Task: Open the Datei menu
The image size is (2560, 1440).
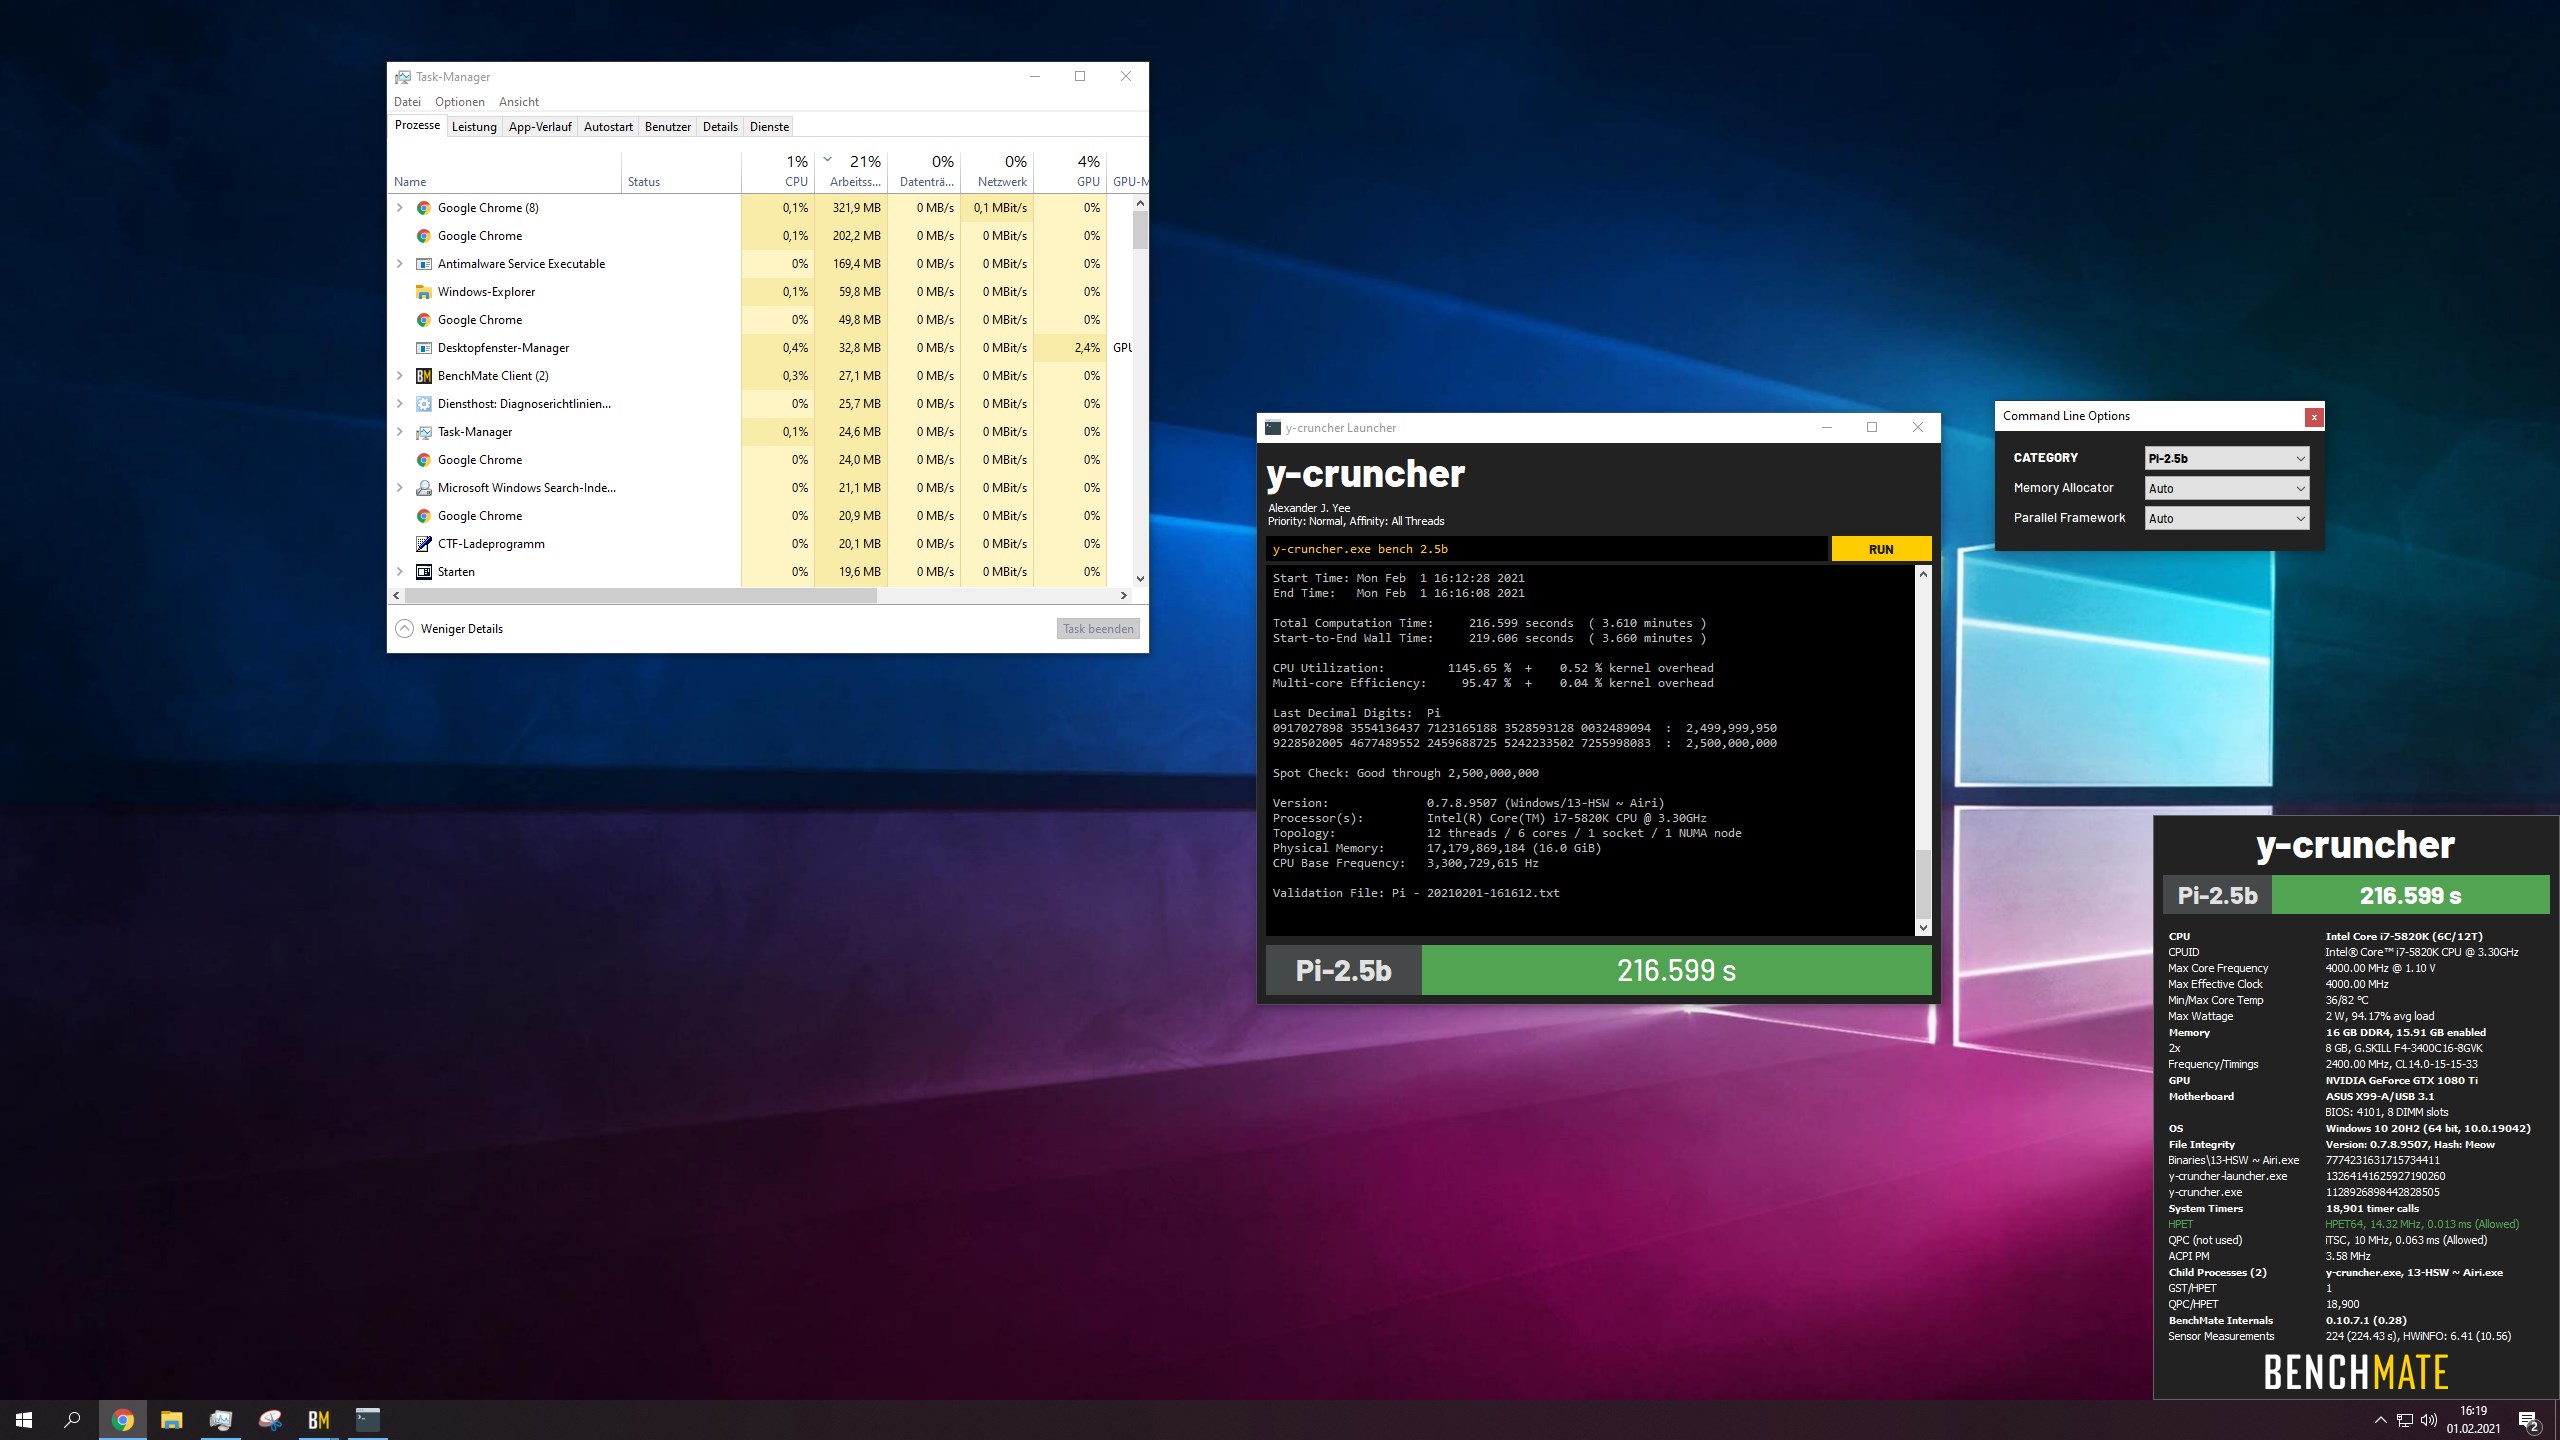Action: coord(407,102)
